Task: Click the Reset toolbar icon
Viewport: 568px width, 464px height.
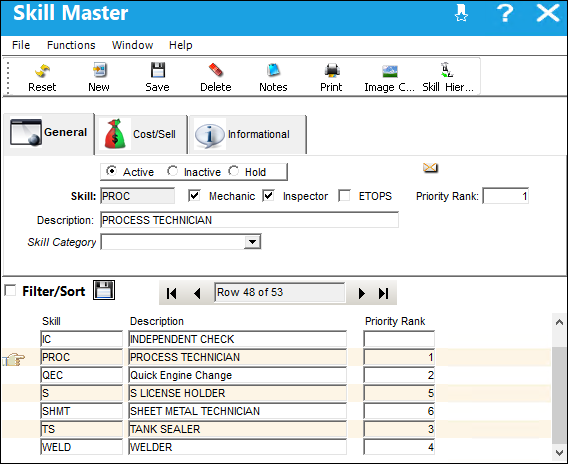Action: pos(42,77)
